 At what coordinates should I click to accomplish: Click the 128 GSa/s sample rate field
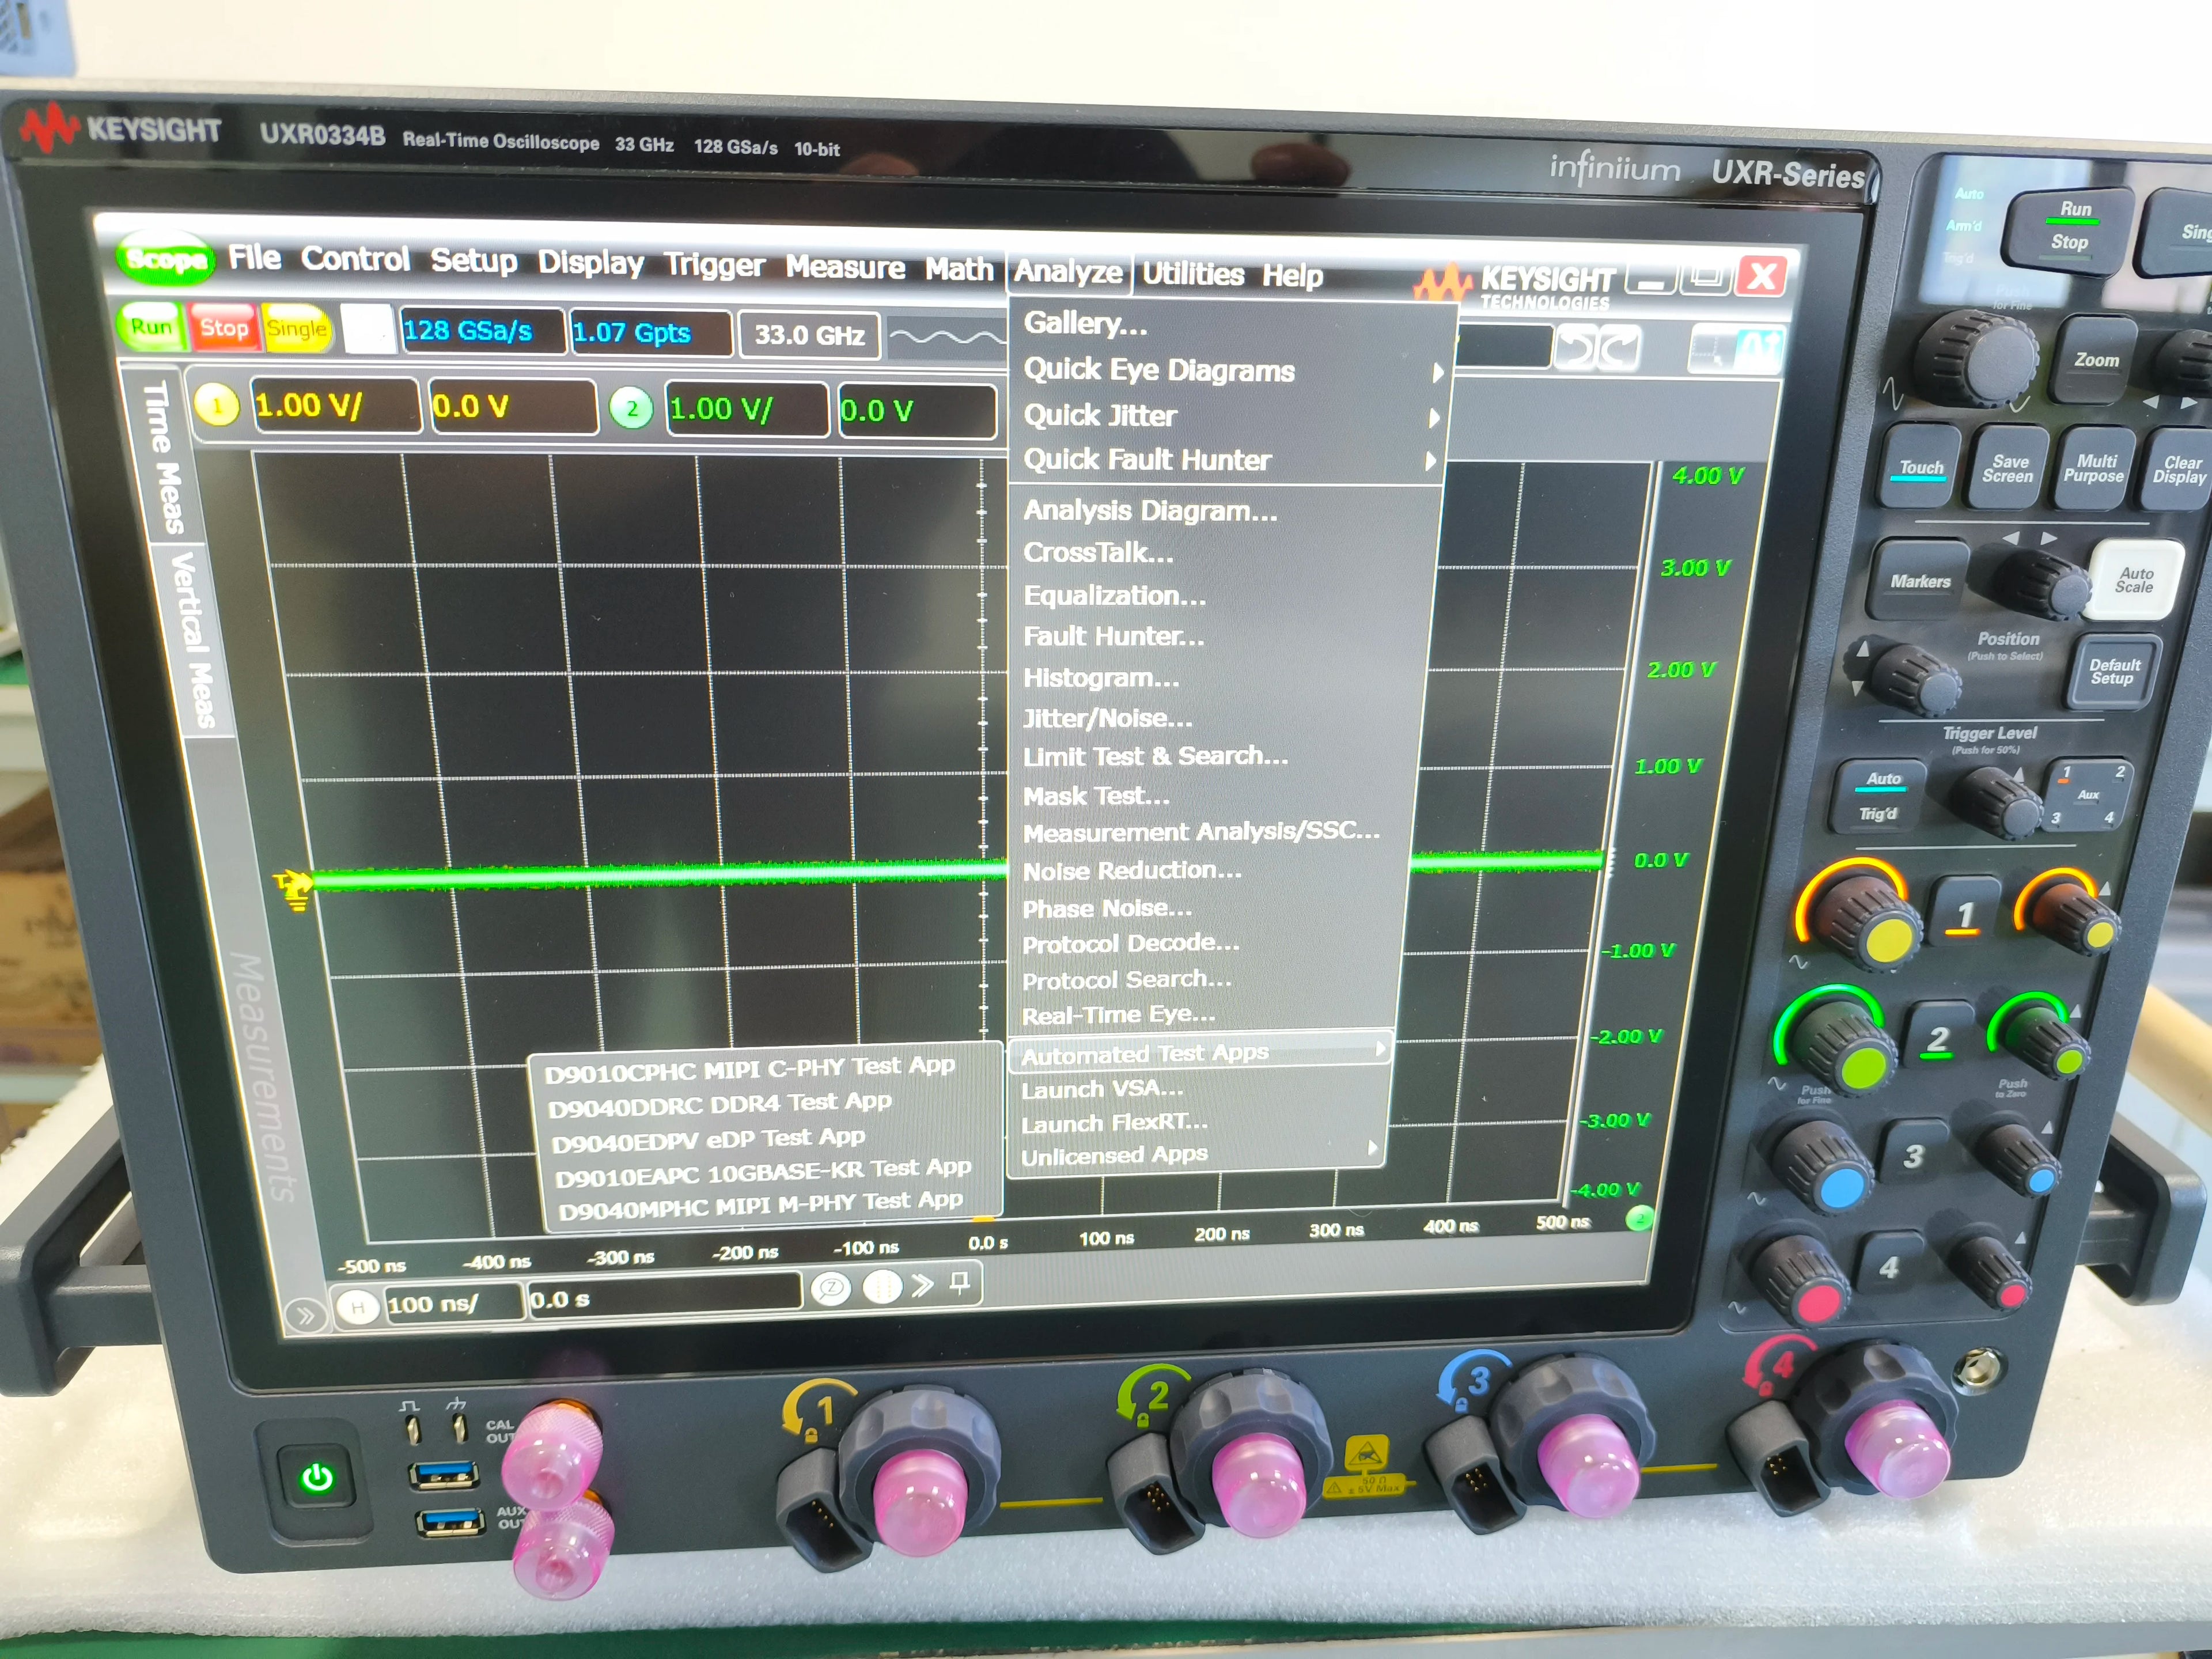482,331
